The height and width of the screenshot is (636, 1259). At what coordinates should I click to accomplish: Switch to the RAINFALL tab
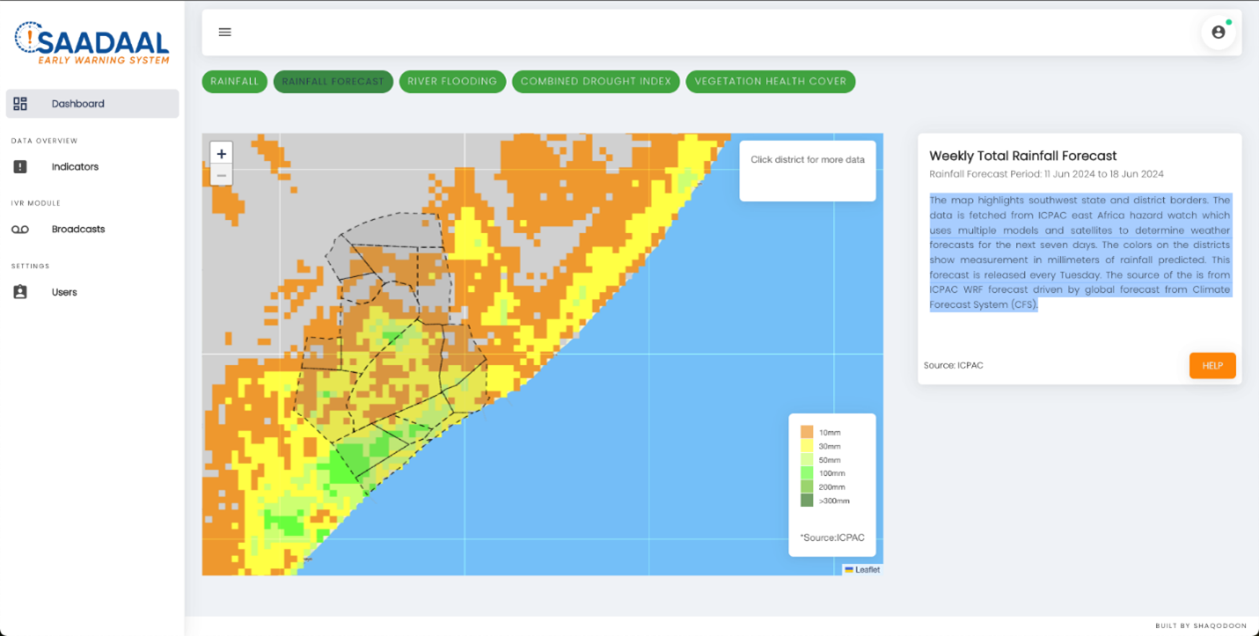pyautogui.click(x=234, y=81)
